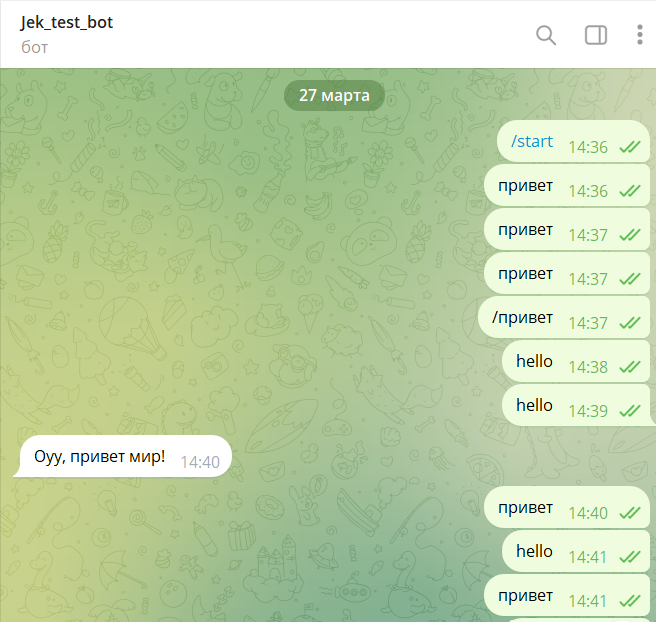
Task: Click read checkmarks on the /start message
Action: click(x=630, y=147)
